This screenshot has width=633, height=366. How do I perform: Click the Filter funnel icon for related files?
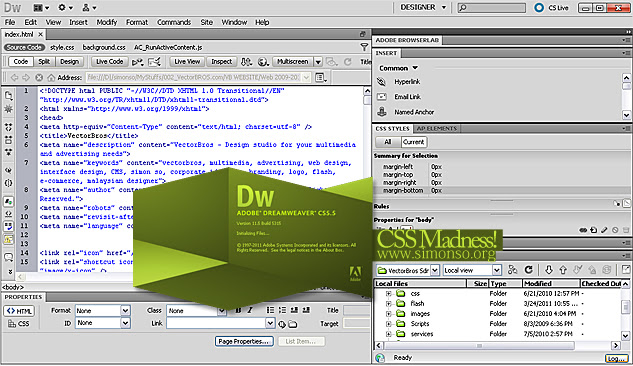click(x=364, y=47)
